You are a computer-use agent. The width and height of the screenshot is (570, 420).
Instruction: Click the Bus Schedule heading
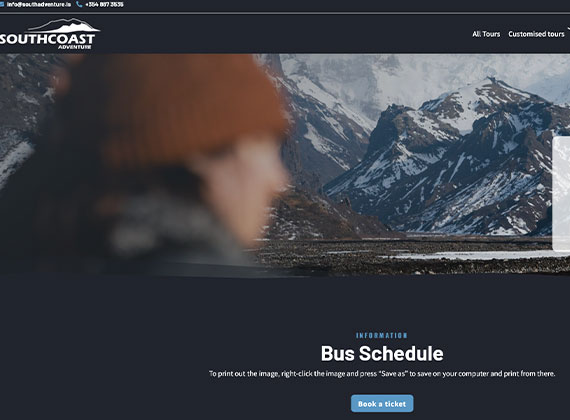point(382,353)
